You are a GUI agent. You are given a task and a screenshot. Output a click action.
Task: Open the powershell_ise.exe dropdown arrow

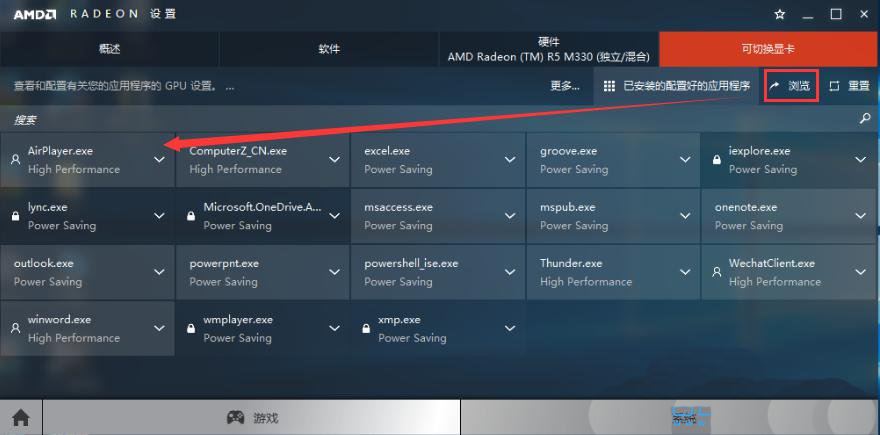tap(510, 272)
